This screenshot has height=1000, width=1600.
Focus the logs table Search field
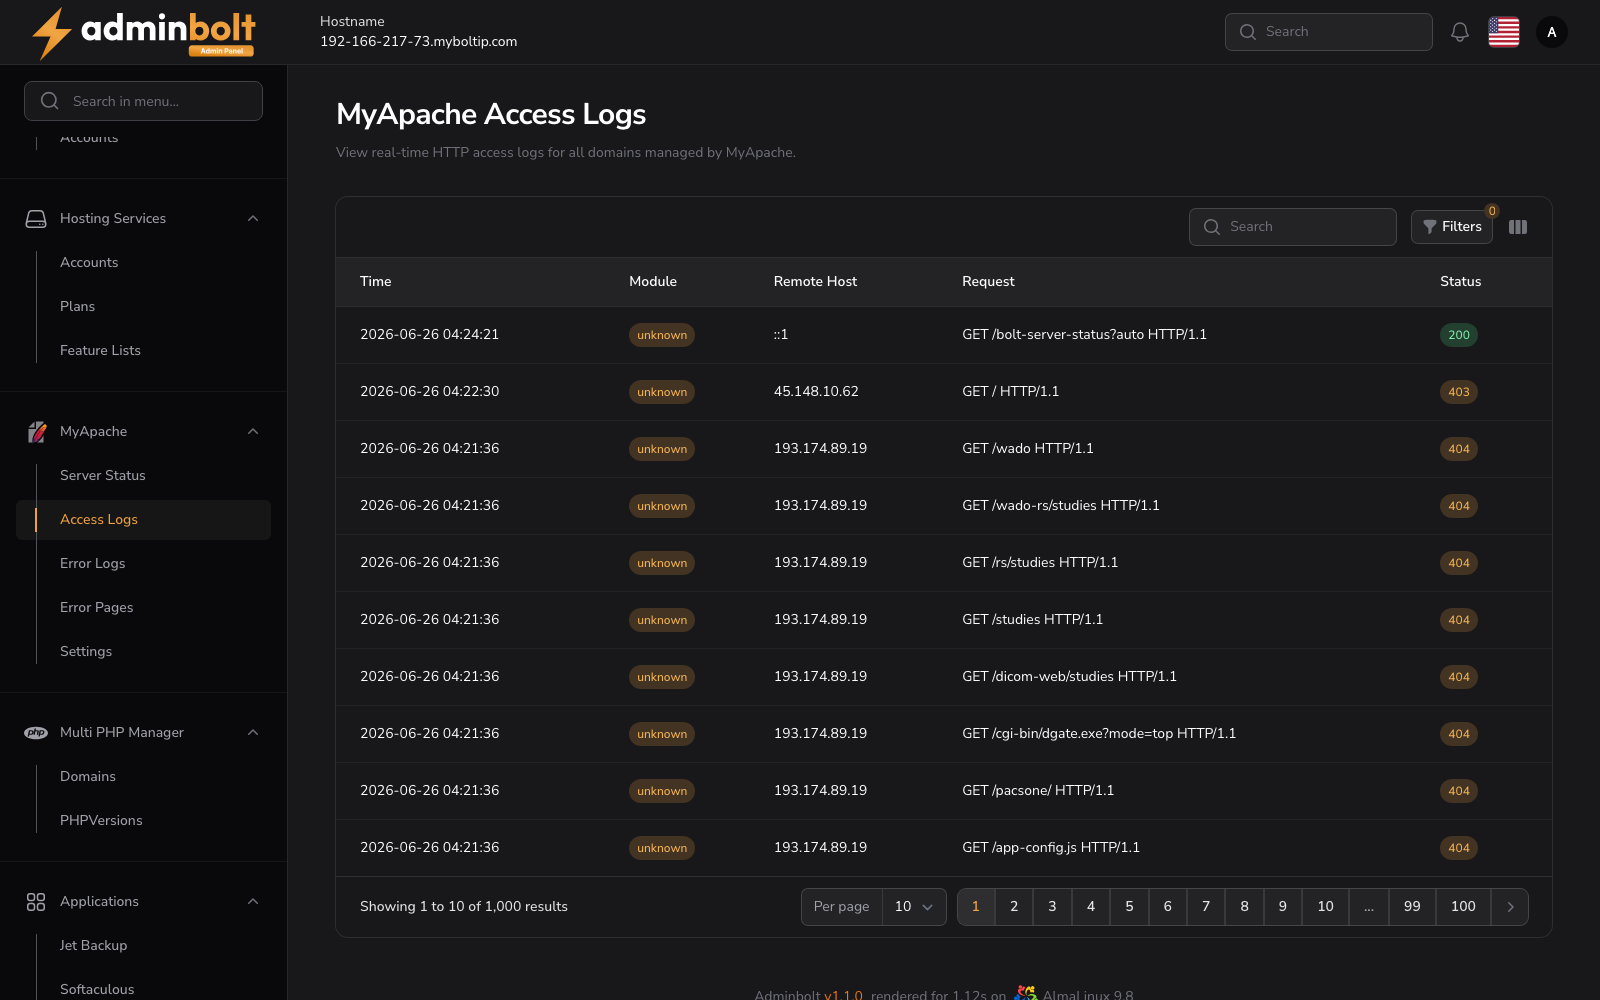click(1293, 227)
